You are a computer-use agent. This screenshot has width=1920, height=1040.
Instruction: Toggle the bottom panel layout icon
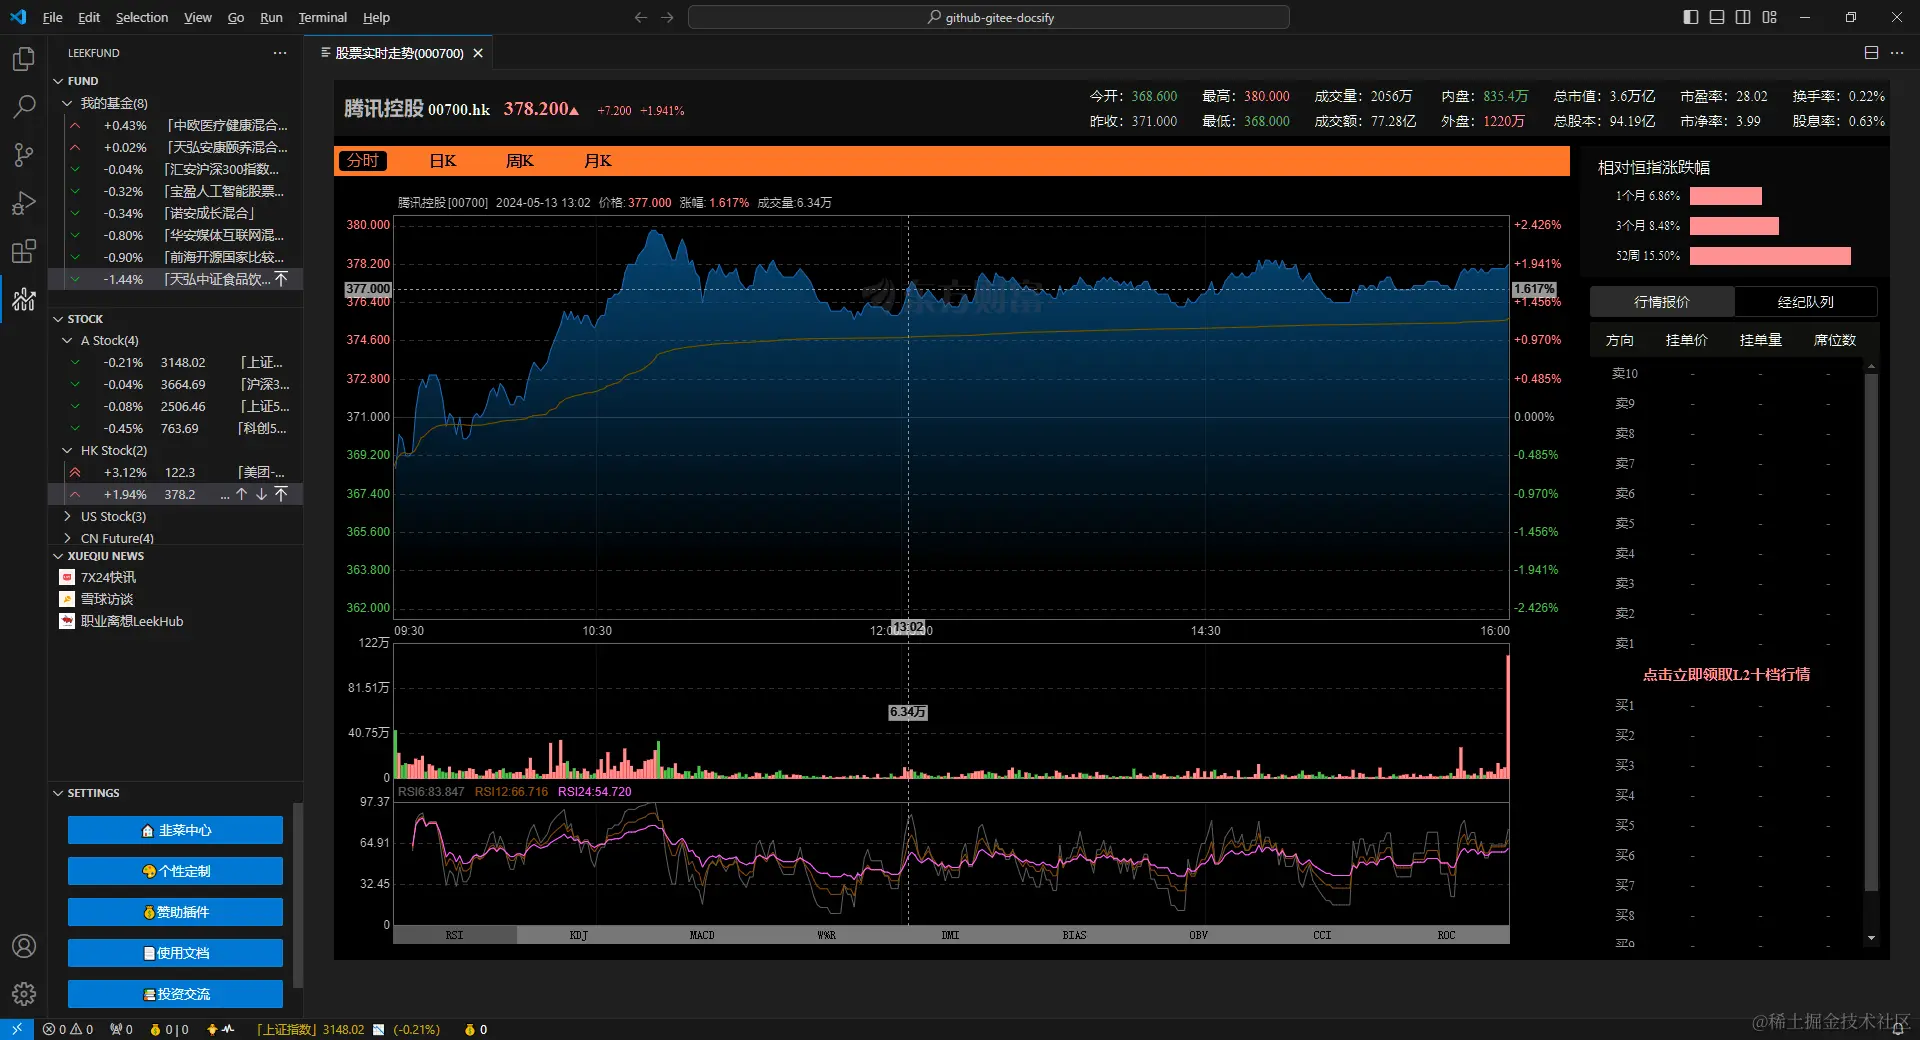(1717, 17)
